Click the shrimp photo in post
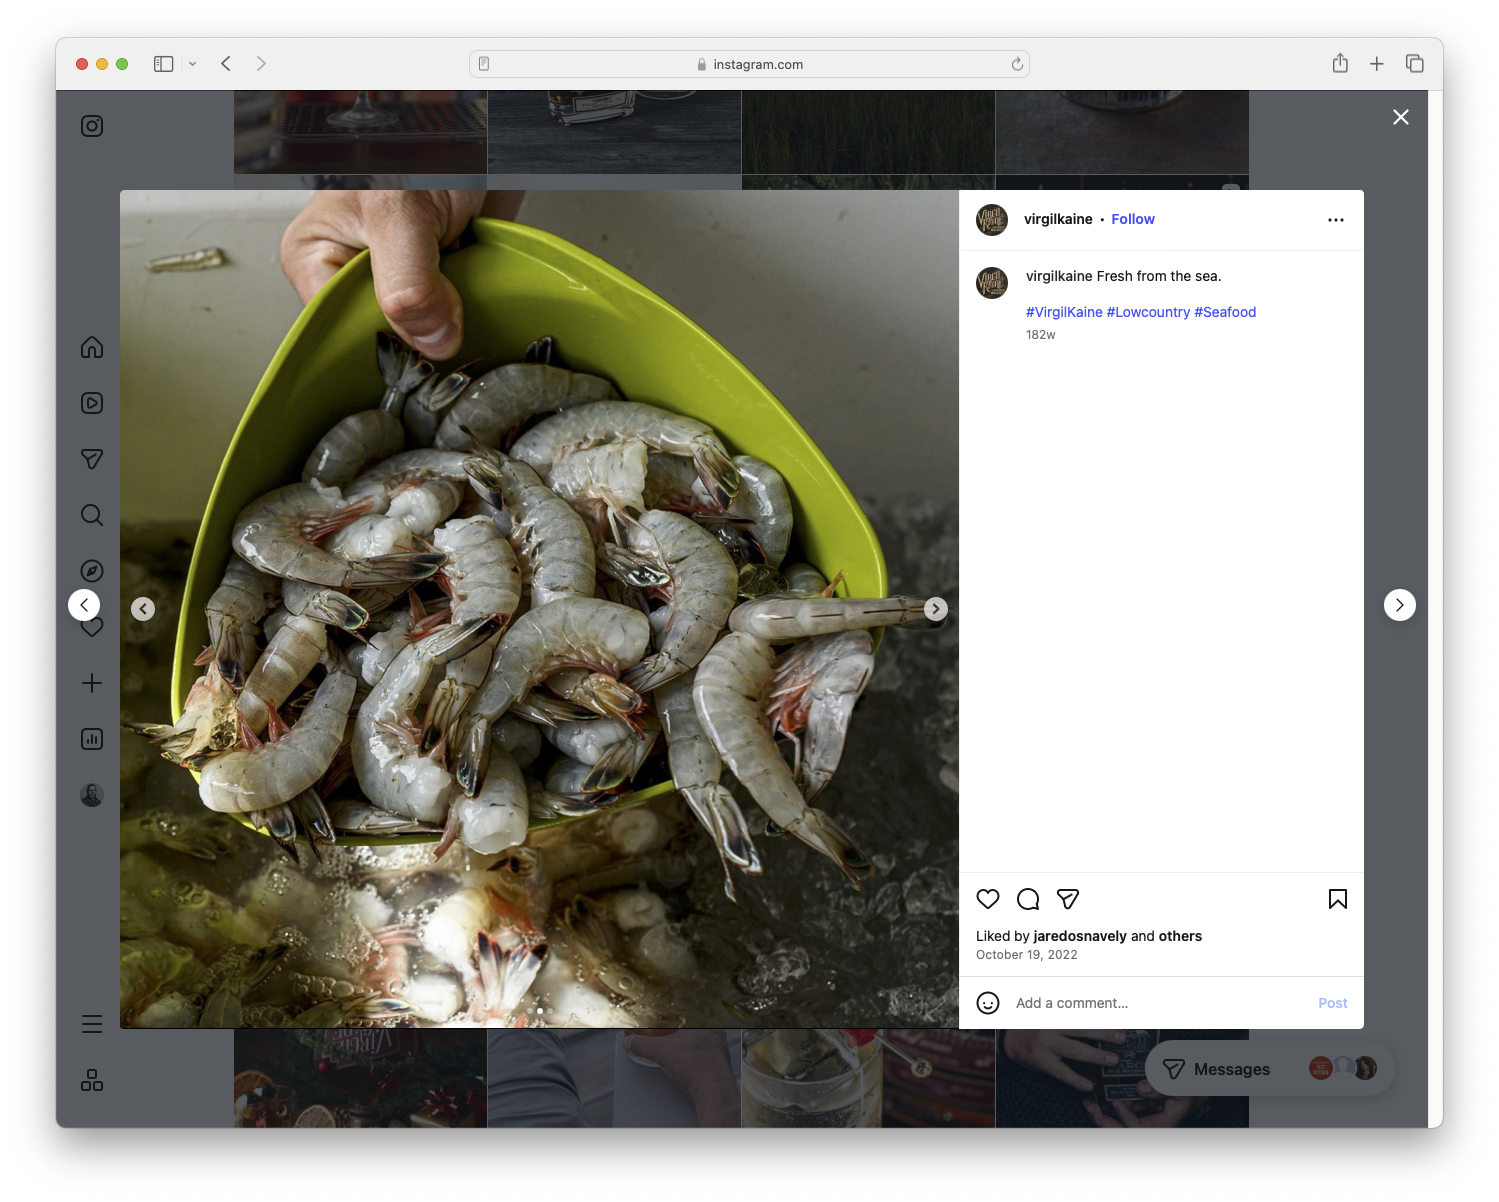This screenshot has width=1499, height=1202. pyautogui.click(x=539, y=609)
